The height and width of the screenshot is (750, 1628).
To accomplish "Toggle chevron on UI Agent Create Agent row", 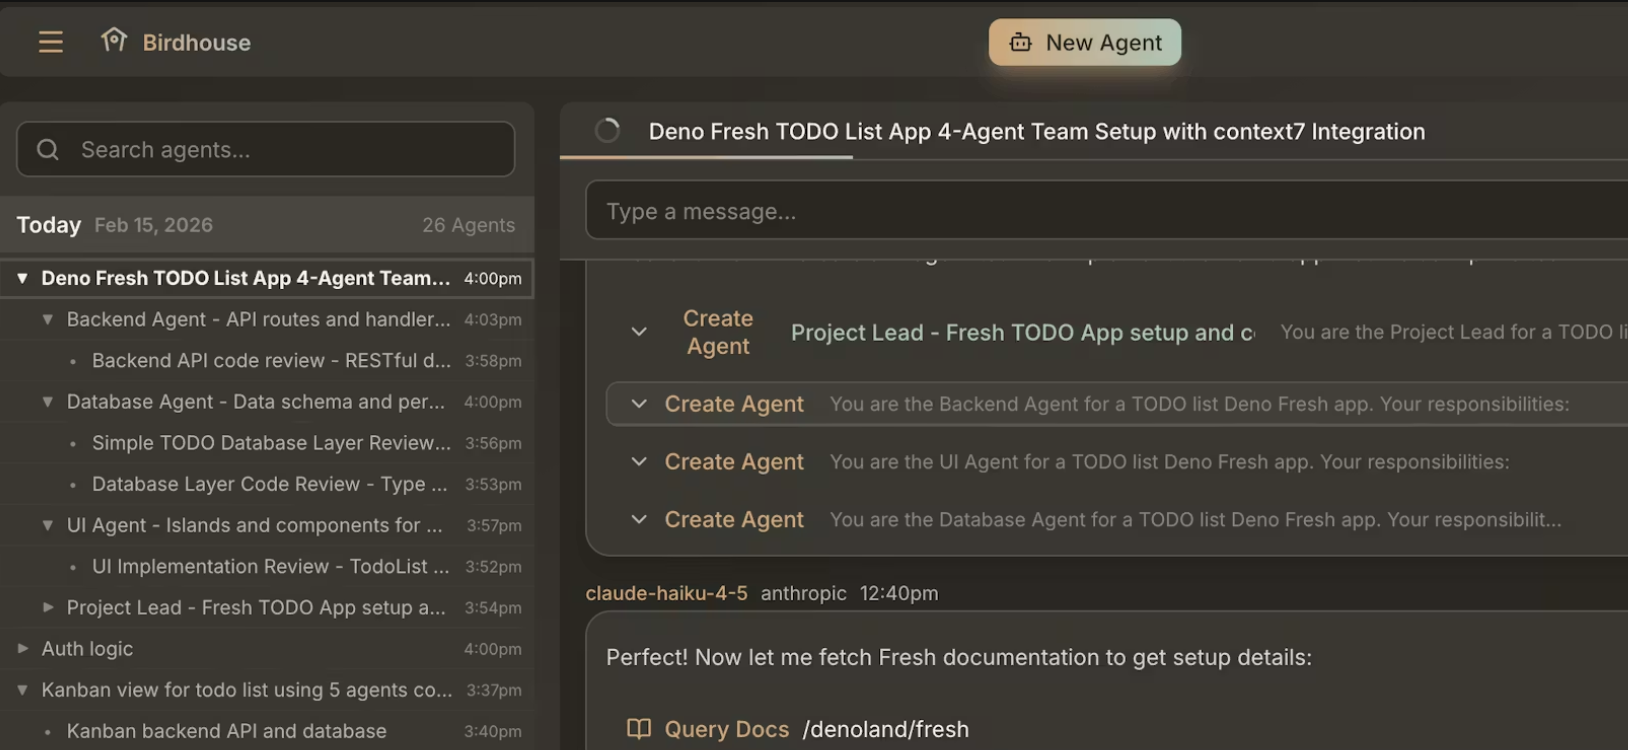I will (x=639, y=462).
